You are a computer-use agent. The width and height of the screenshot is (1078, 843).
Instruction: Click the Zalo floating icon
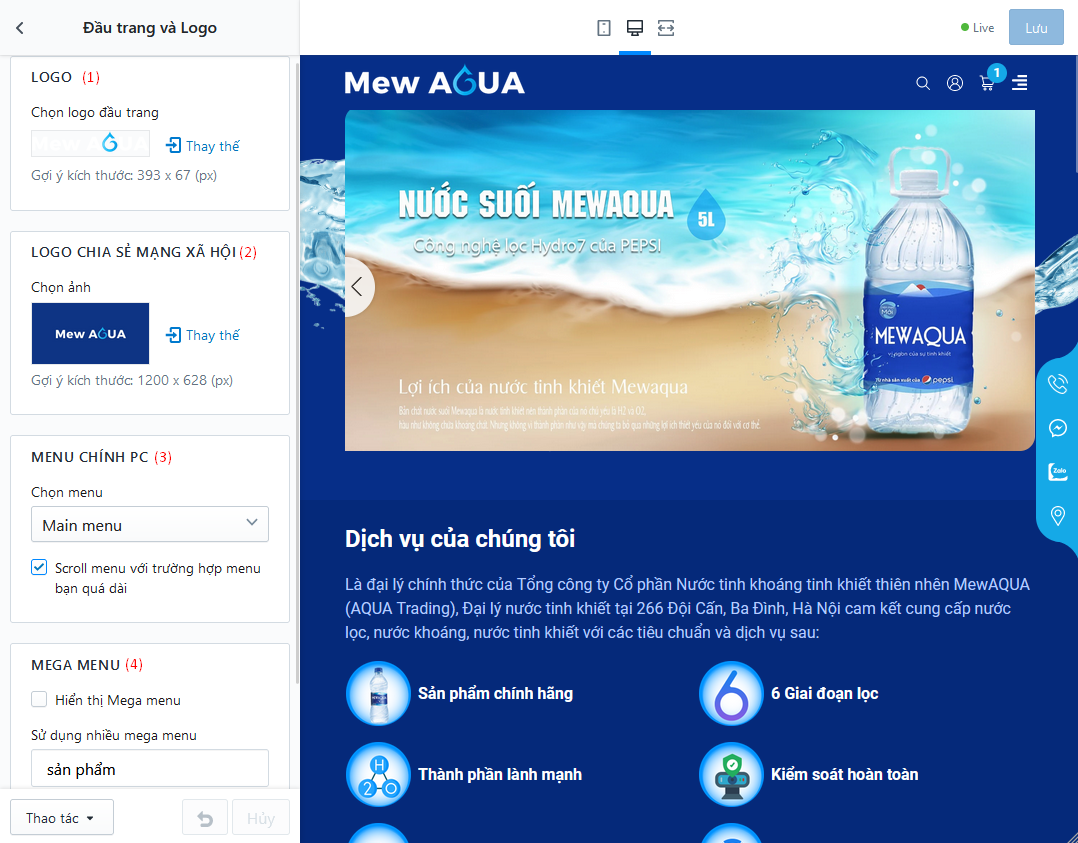pyautogui.click(x=1057, y=472)
